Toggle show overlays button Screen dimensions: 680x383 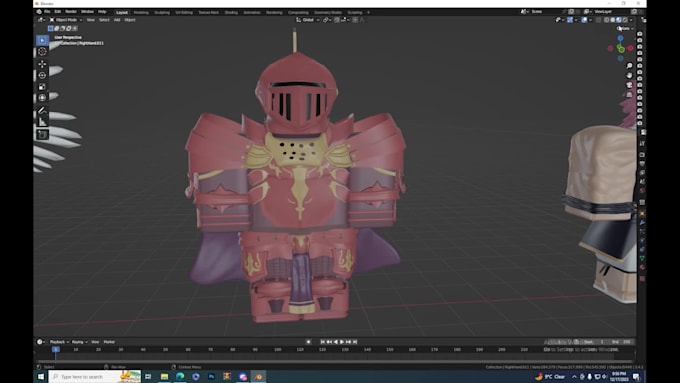tap(584, 20)
